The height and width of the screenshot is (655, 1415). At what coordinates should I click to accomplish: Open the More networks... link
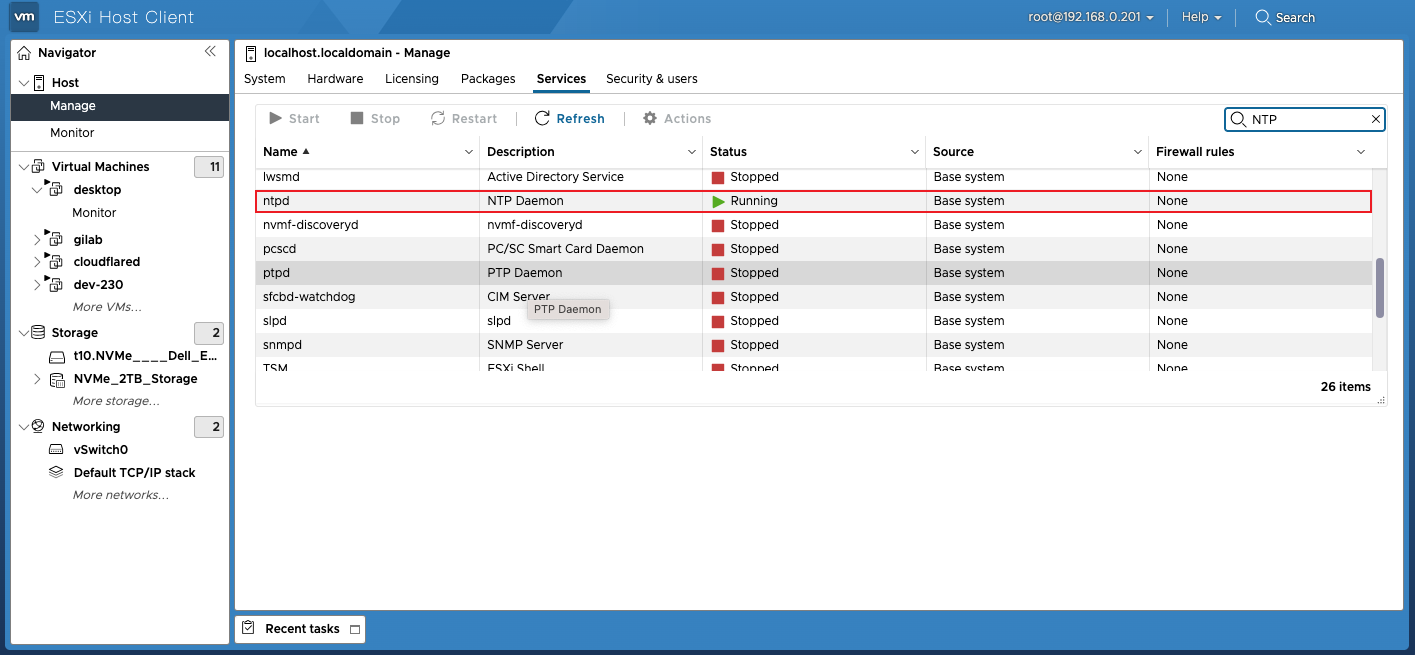121,495
